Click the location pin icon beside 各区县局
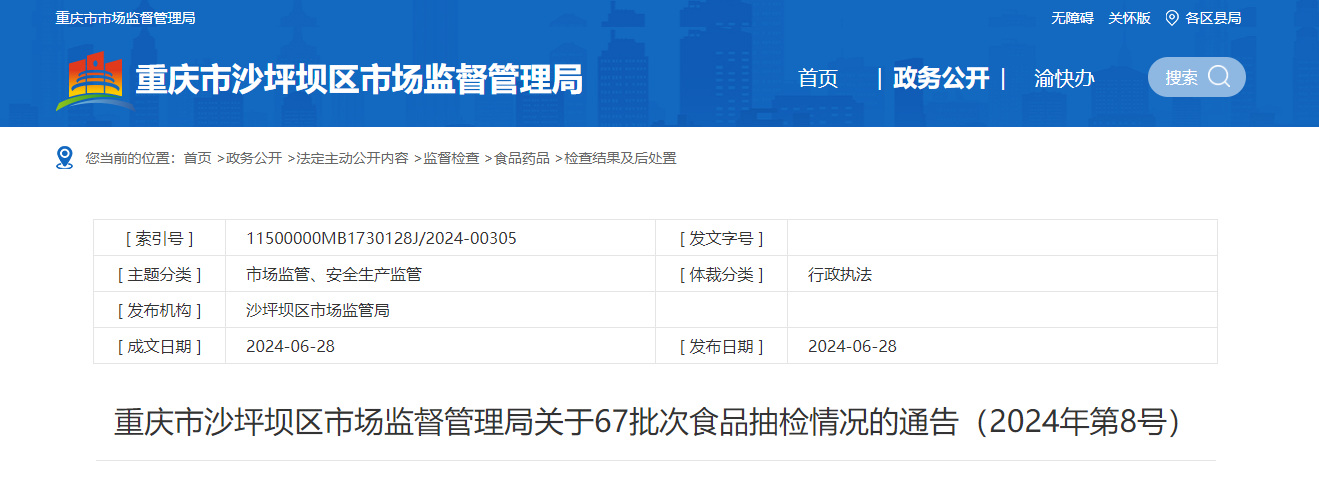Image resolution: width=1319 pixels, height=485 pixels. click(x=1172, y=18)
